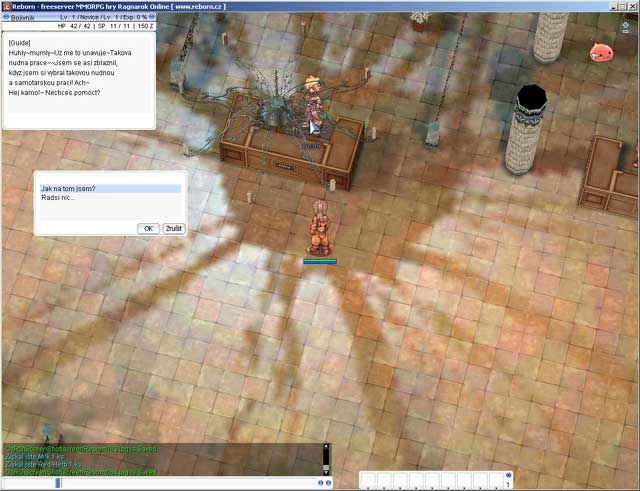Click the OK button in dialog
Viewport: 640px width, 491px height.
coord(148,228)
